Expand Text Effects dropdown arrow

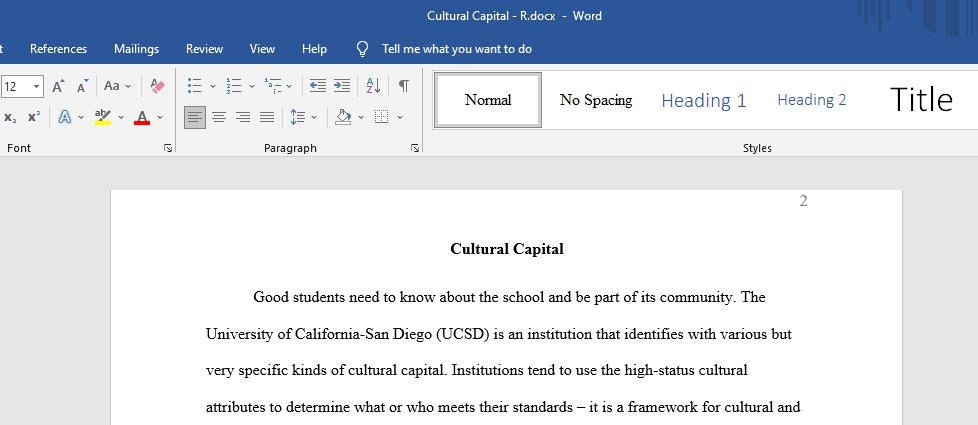[x=81, y=117]
